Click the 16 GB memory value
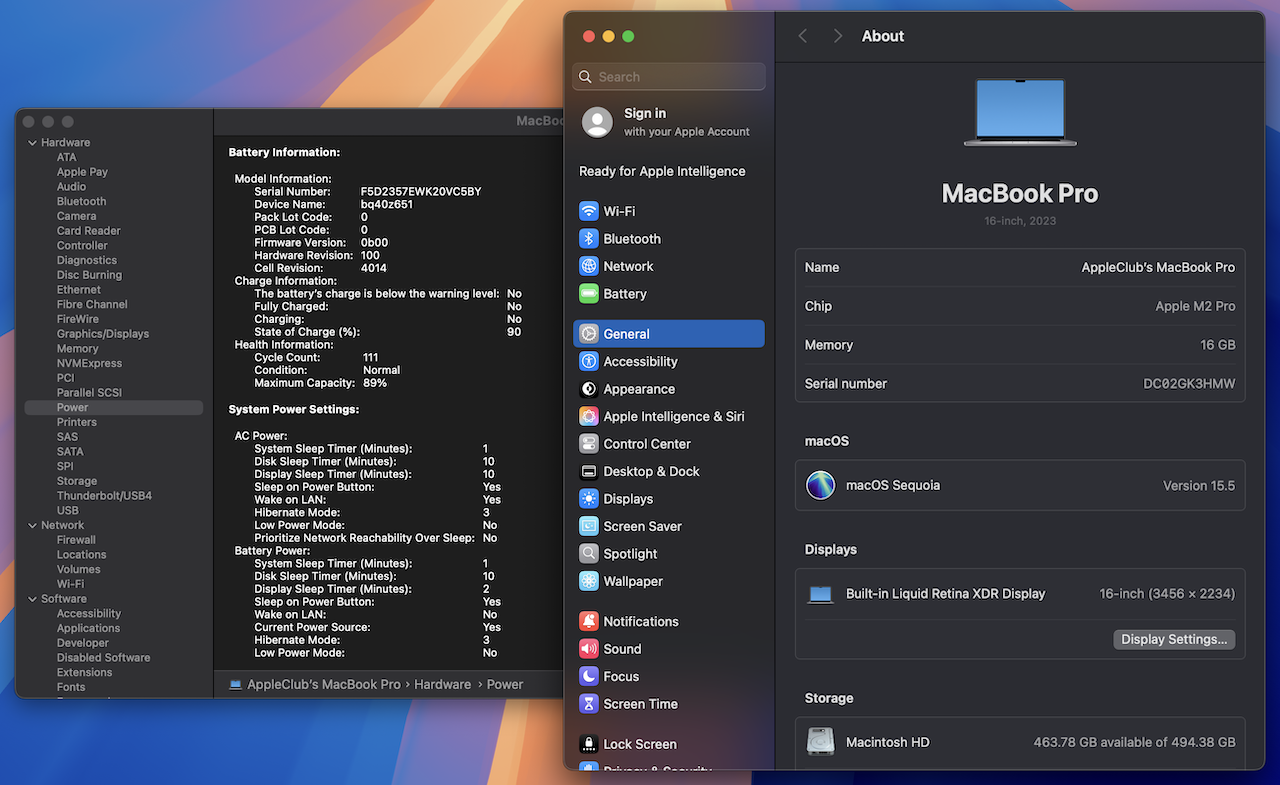 tap(1218, 345)
